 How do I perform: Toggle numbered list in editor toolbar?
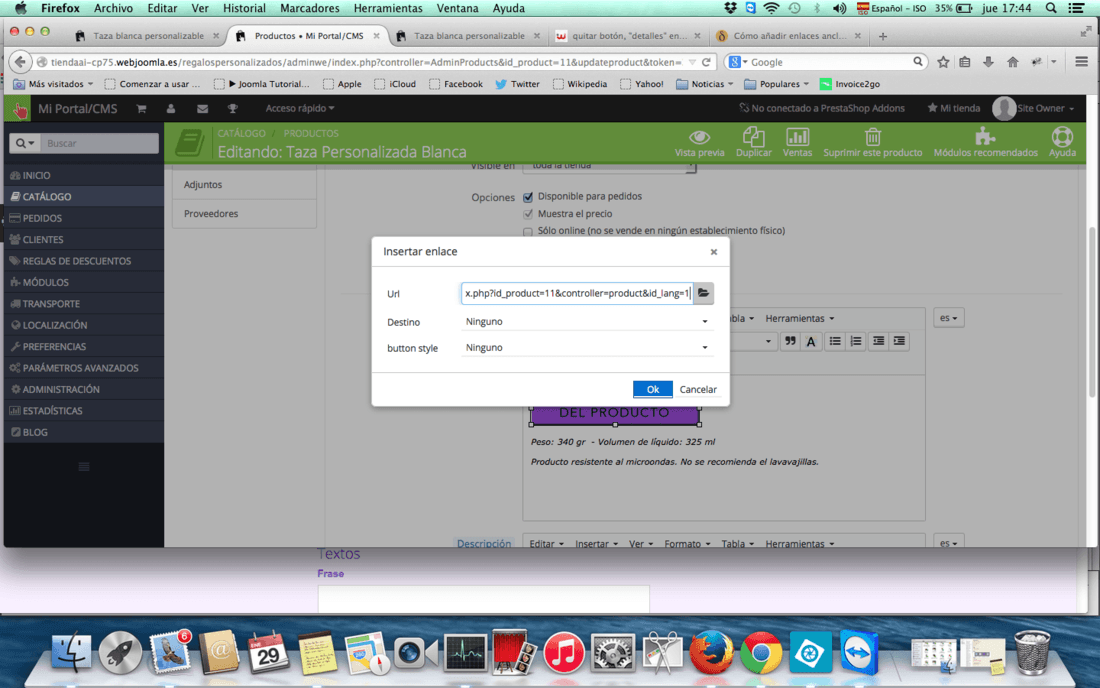tap(856, 341)
